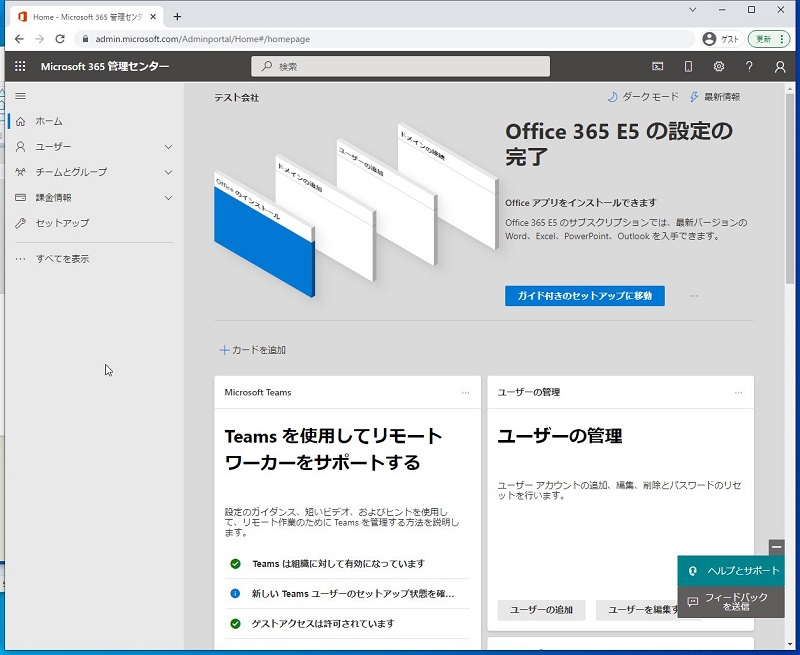Screen dimensions: 800x655
Task: Open 最新情報 what's new link
Action: [714, 97]
